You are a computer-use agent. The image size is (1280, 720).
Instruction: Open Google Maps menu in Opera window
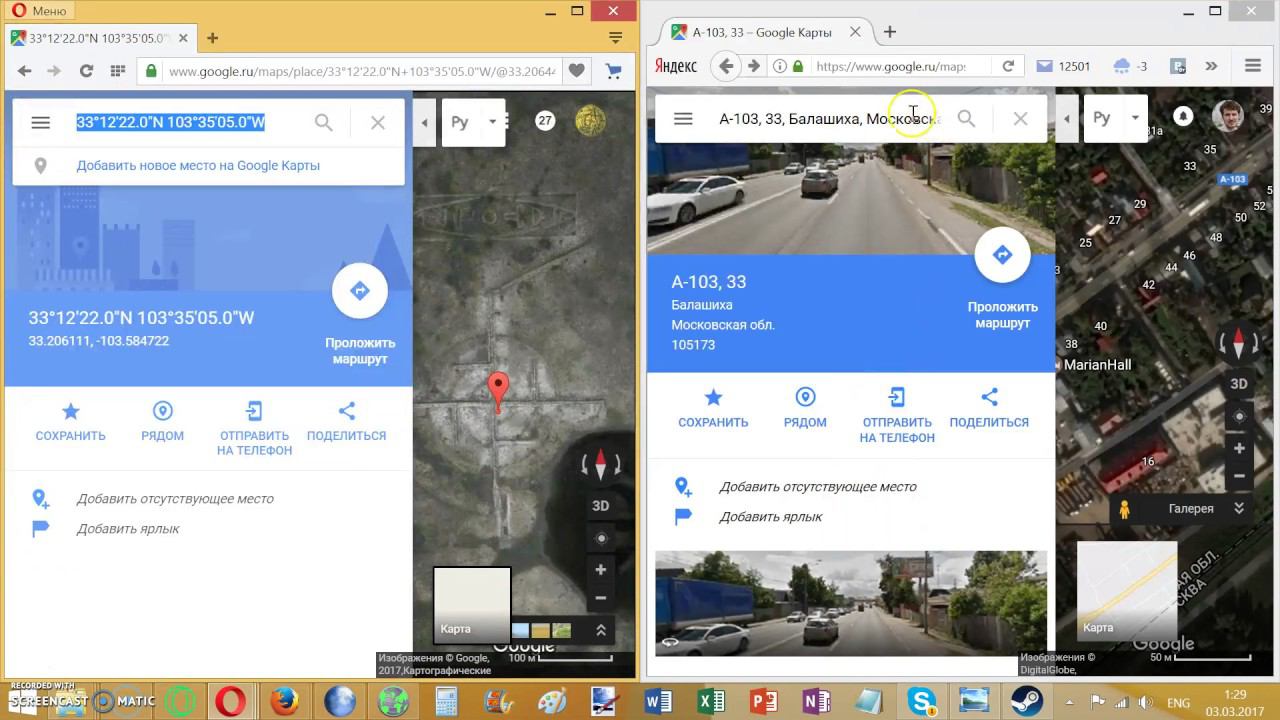pyautogui.click(x=40, y=122)
